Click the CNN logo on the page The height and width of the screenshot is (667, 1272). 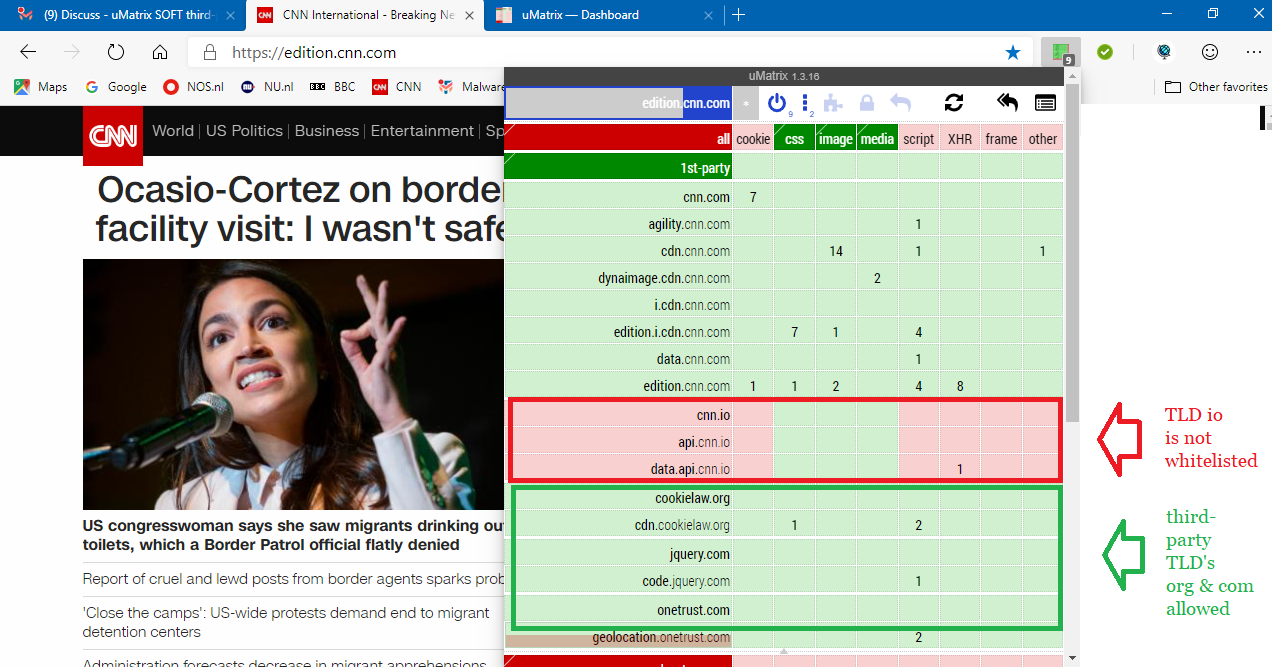pyautogui.click(x=113, y=136)
